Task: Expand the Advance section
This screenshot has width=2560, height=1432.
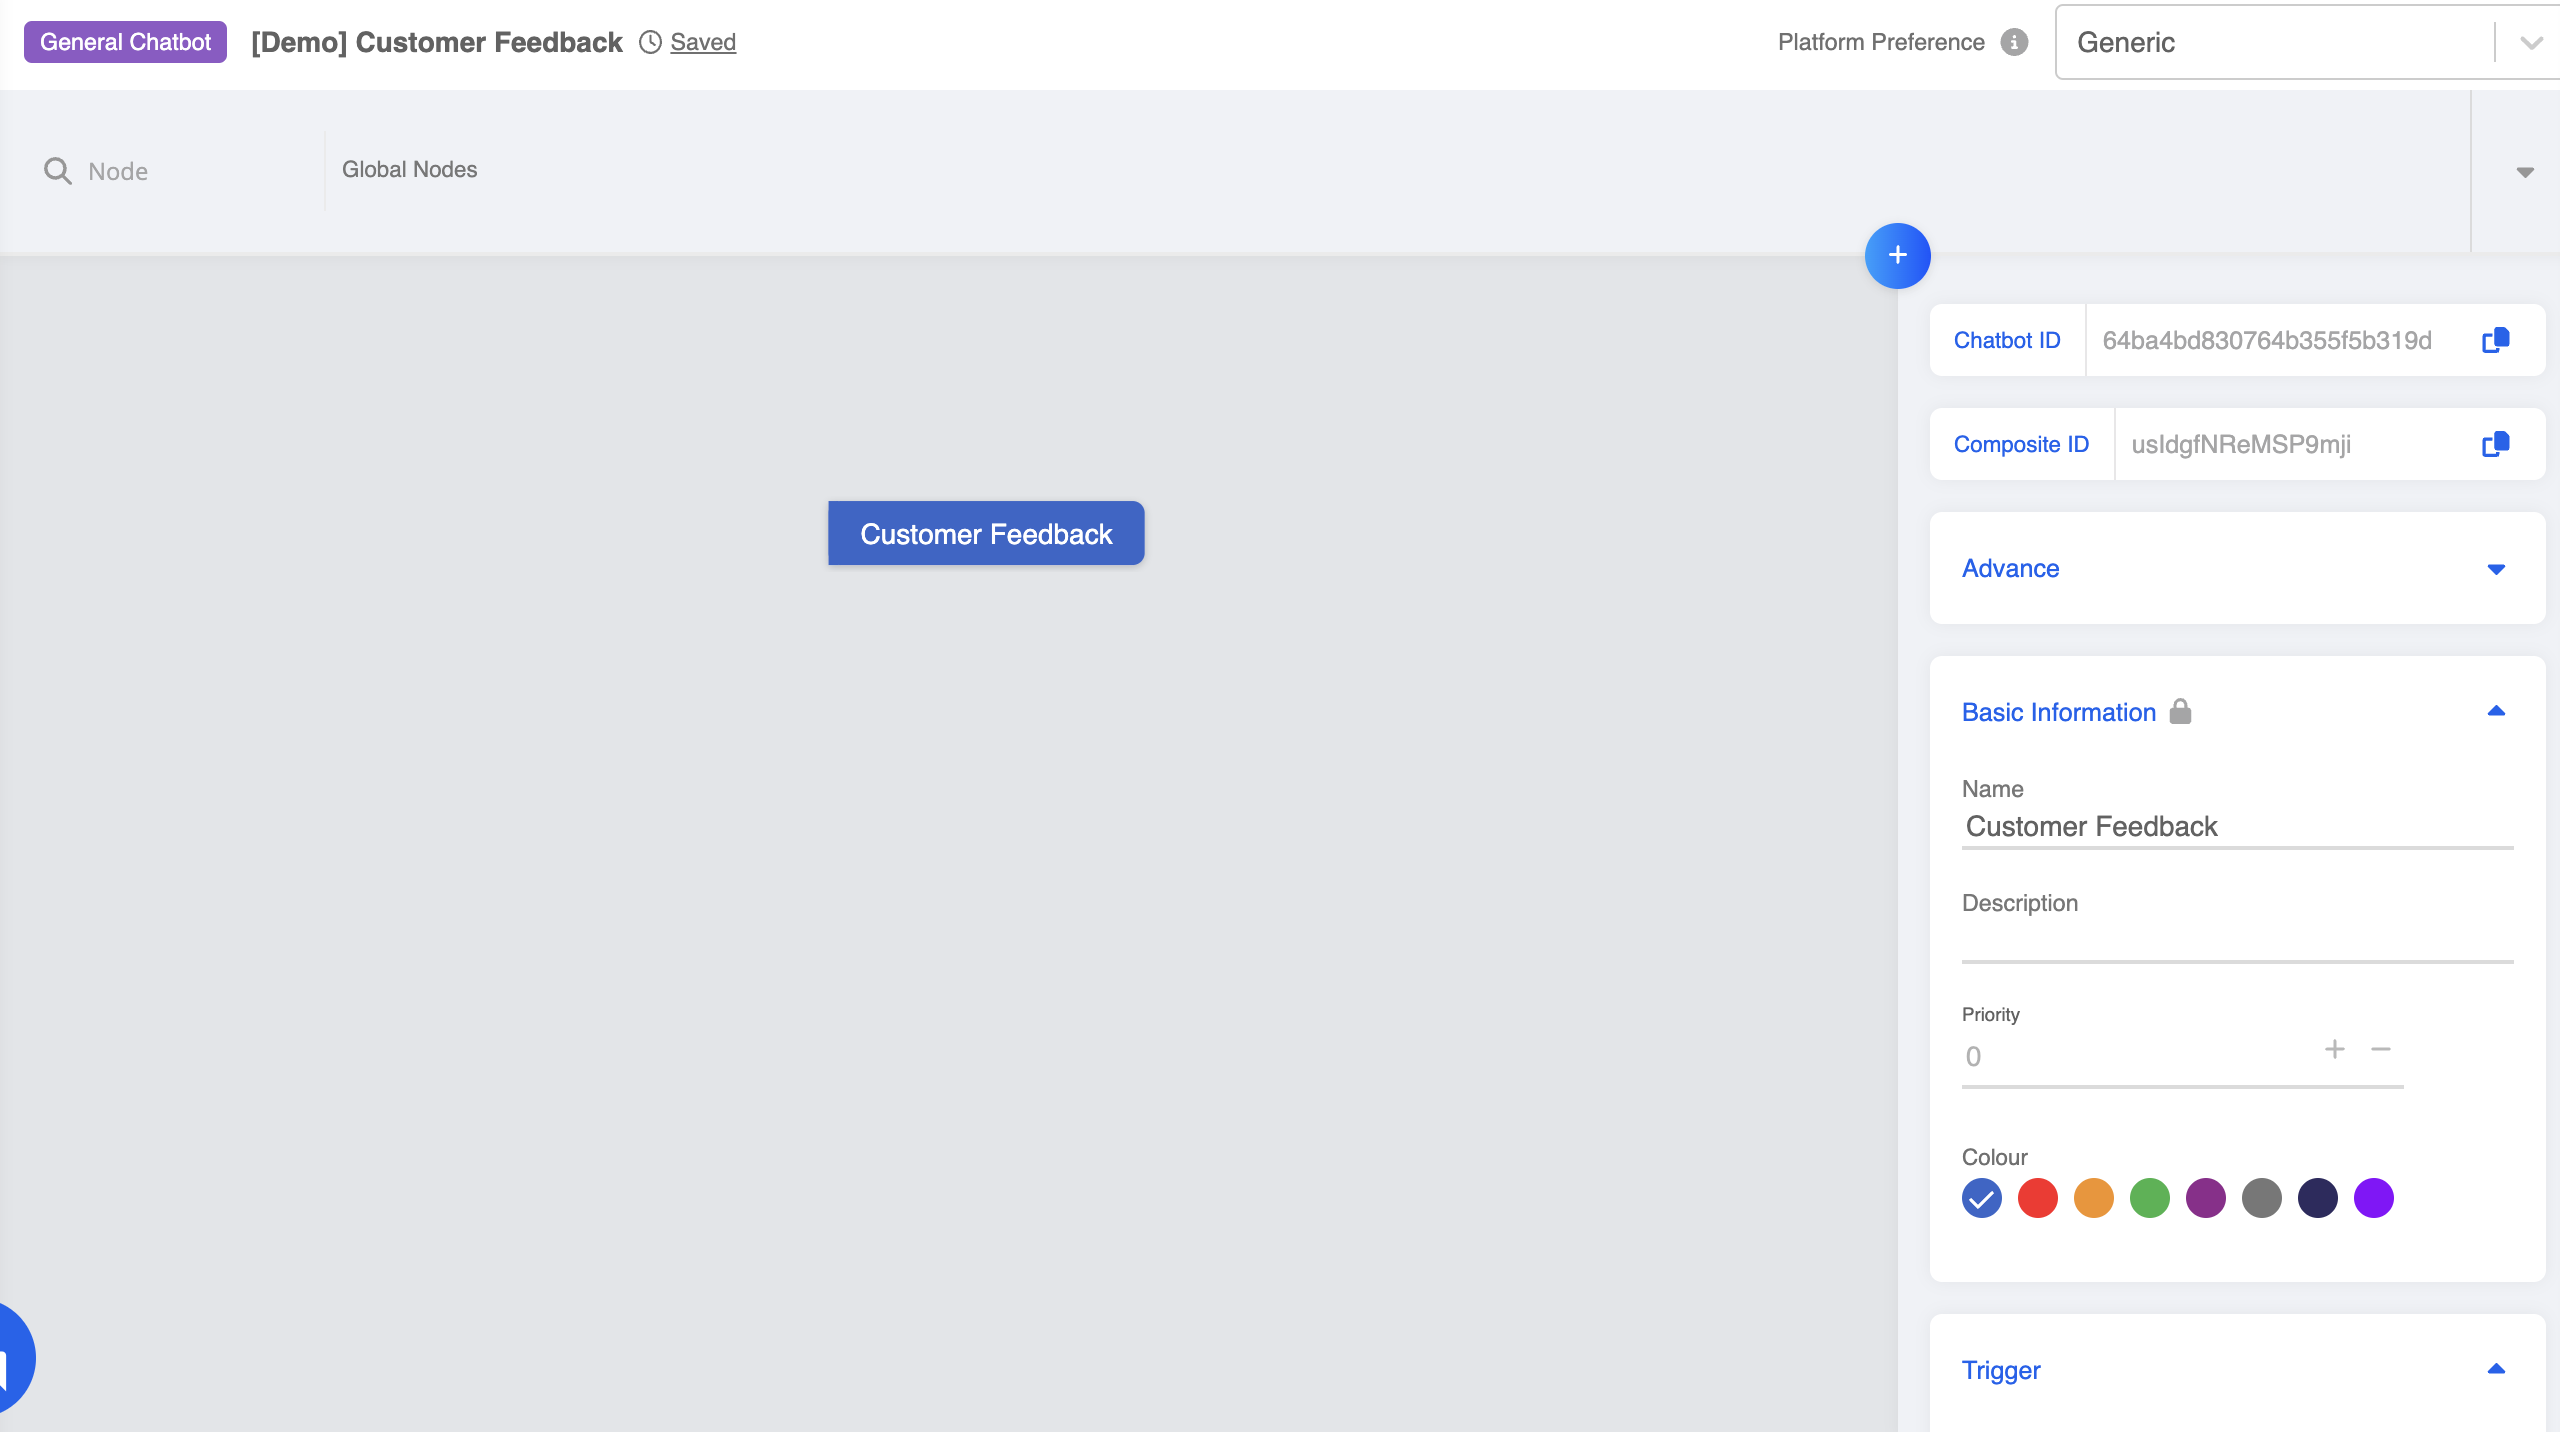Action: point(2495,569)
